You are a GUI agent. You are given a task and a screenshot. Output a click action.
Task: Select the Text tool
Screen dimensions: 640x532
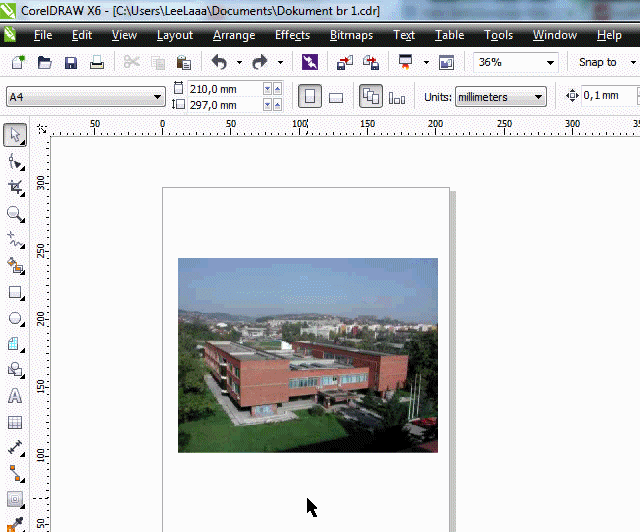click(15, 396)
